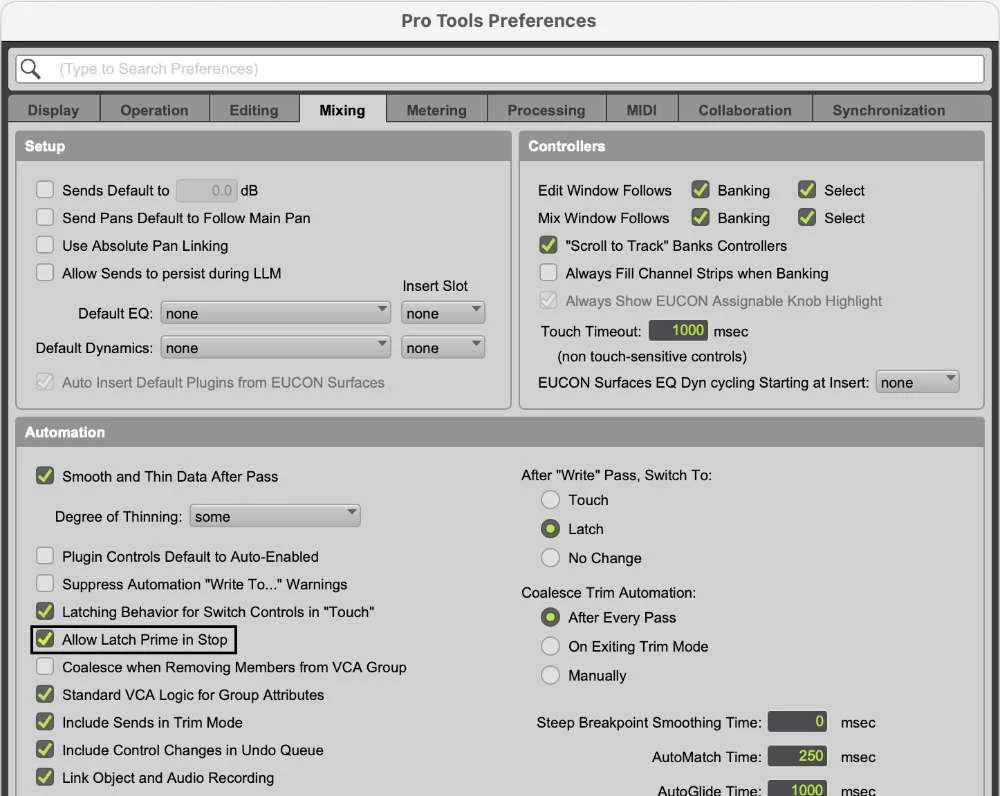
Task: Enable Allow Sends to persist during LLM
Action: click(45, 272)
